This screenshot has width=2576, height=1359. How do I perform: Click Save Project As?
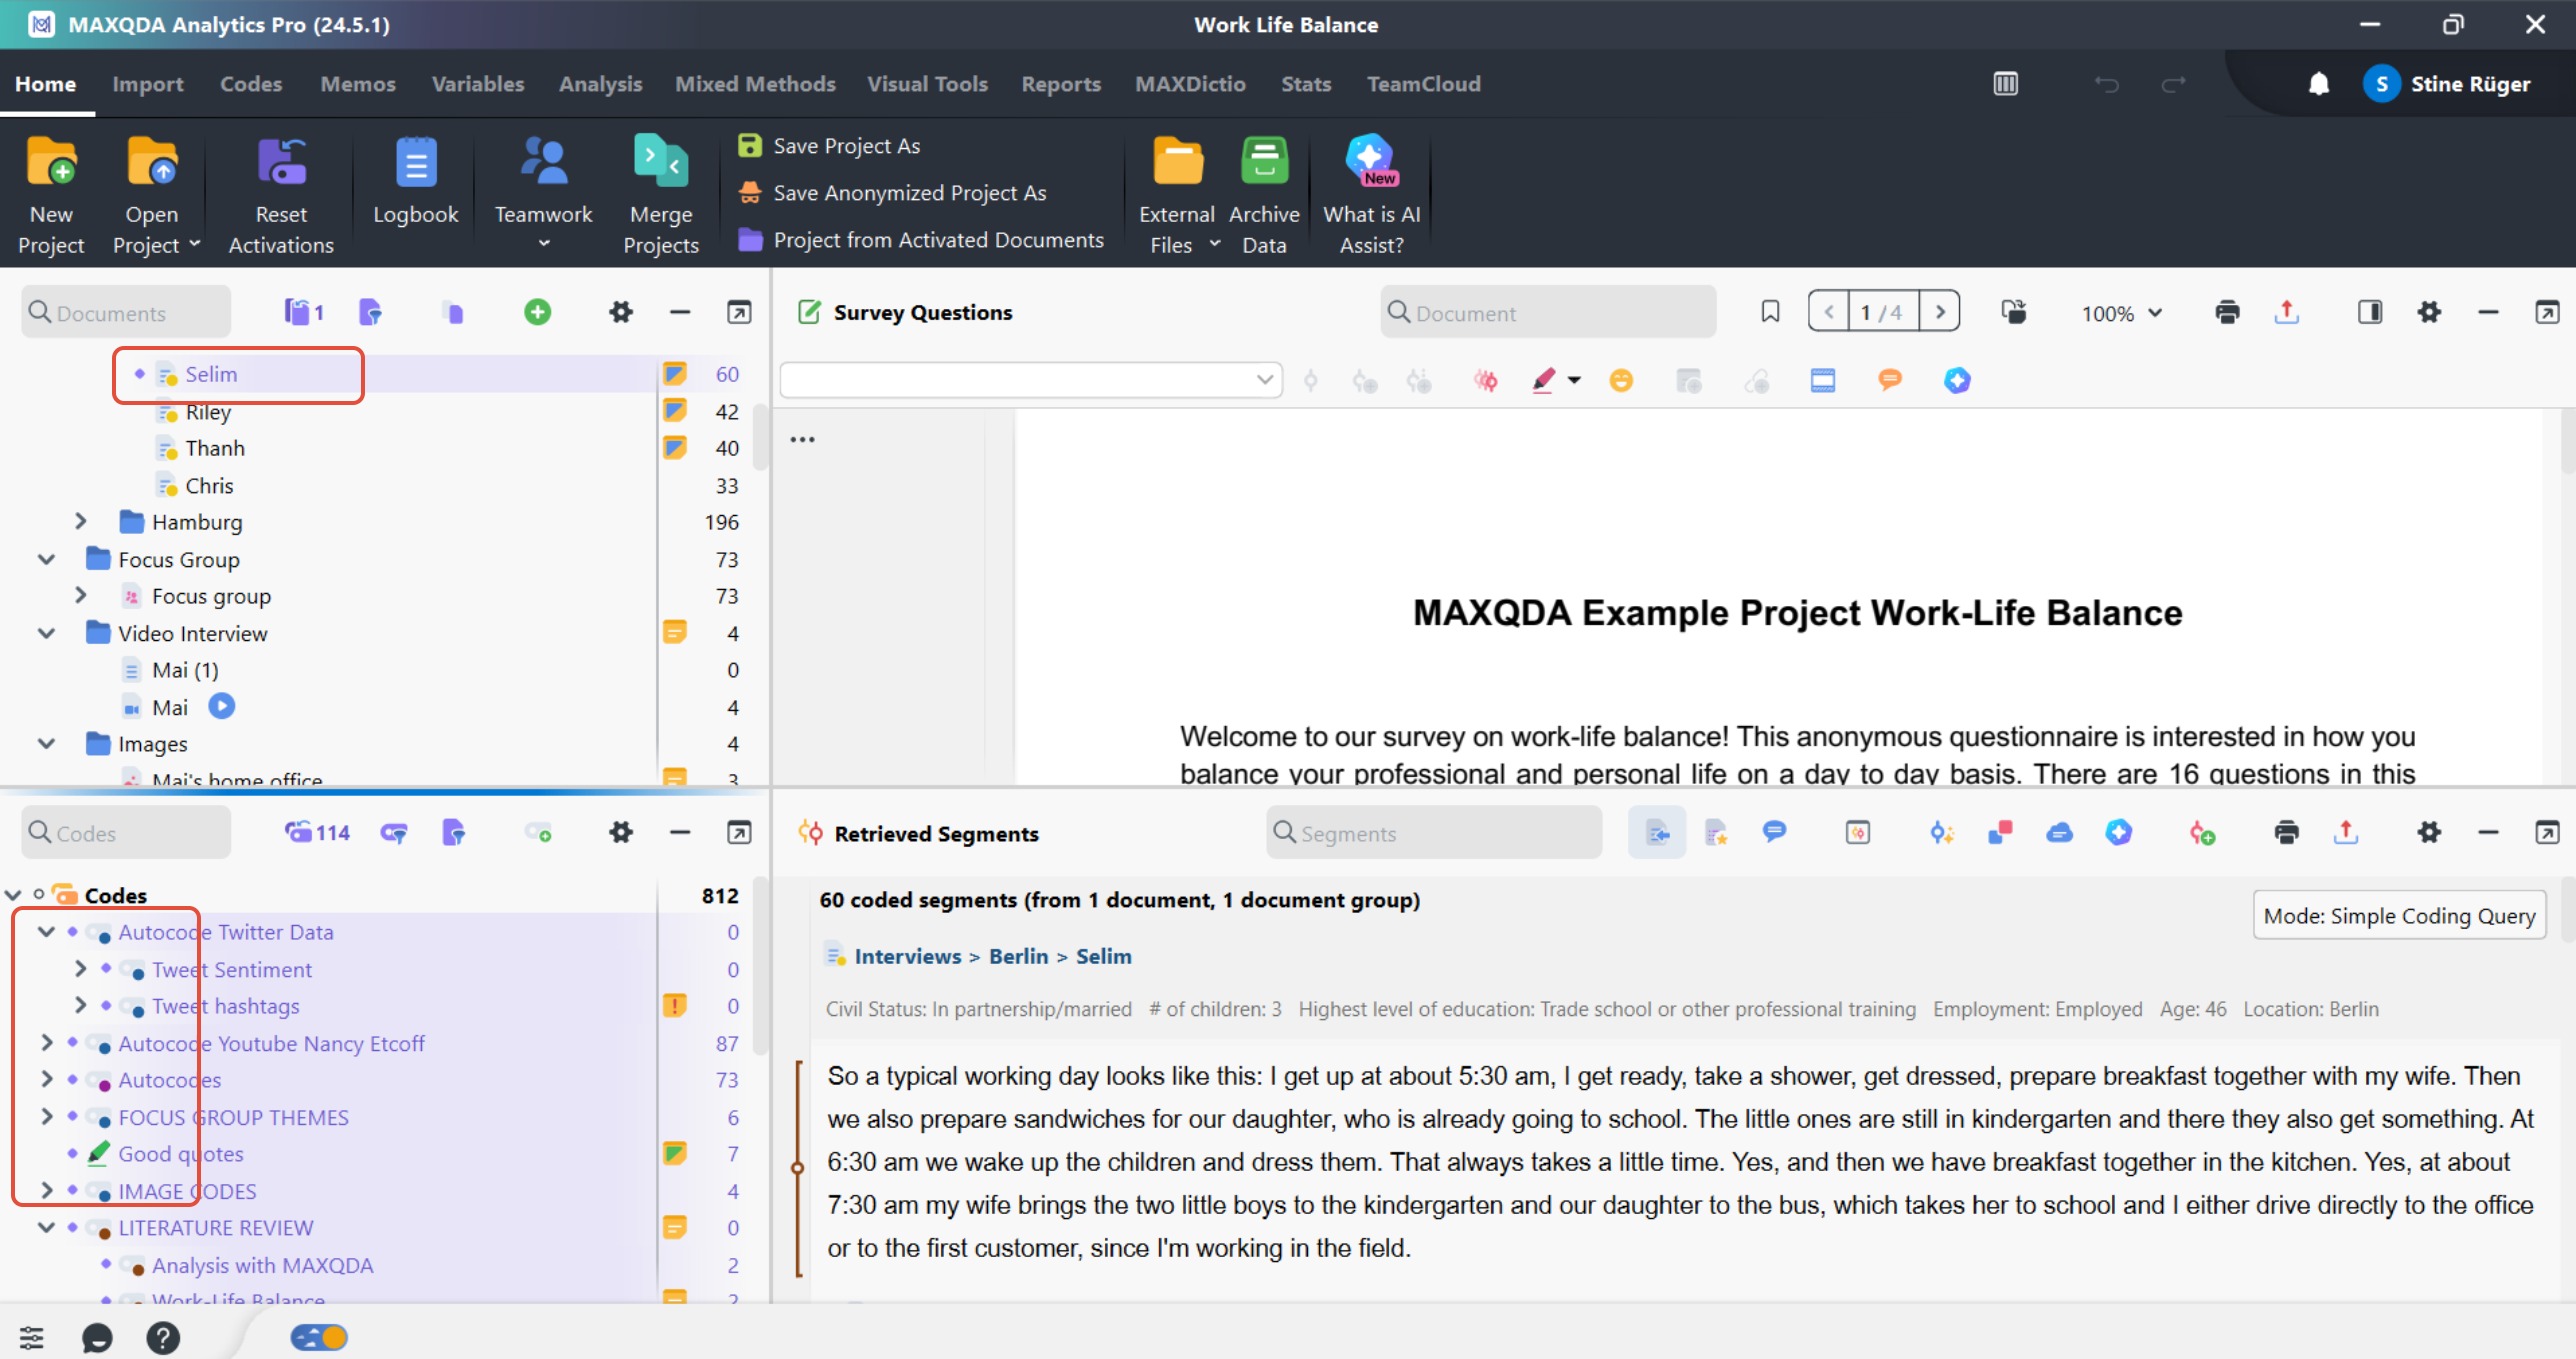(x=829, y=145)
